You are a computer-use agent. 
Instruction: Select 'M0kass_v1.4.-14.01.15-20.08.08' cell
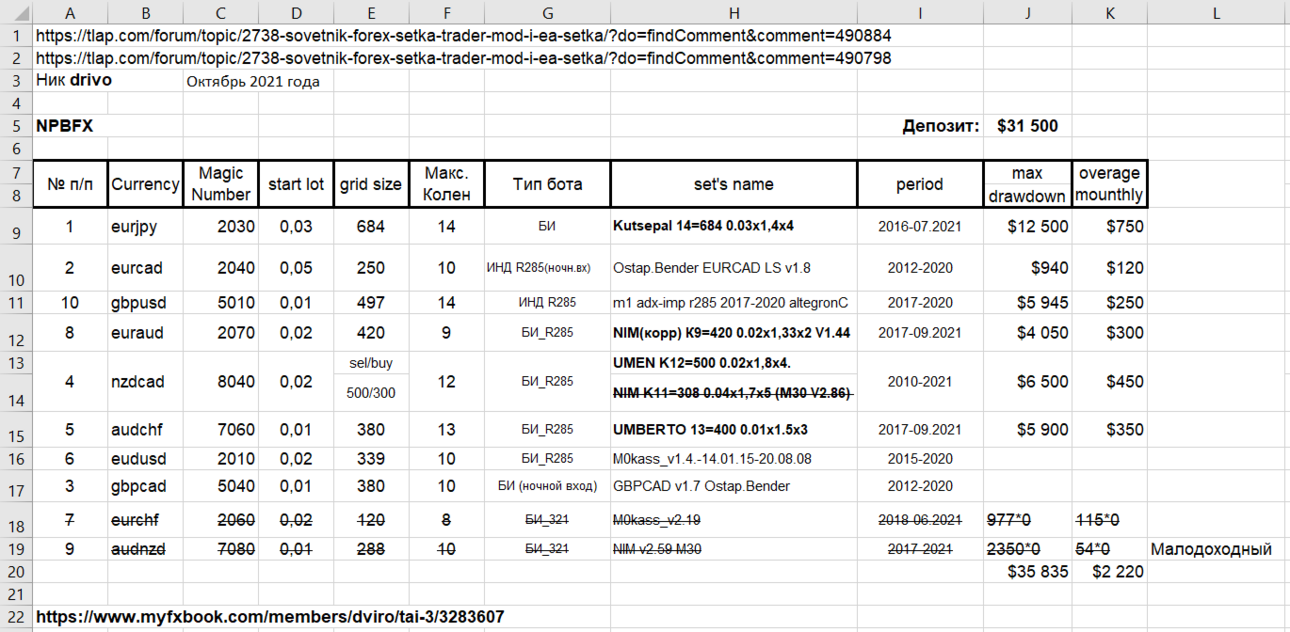tap(733, 458)
